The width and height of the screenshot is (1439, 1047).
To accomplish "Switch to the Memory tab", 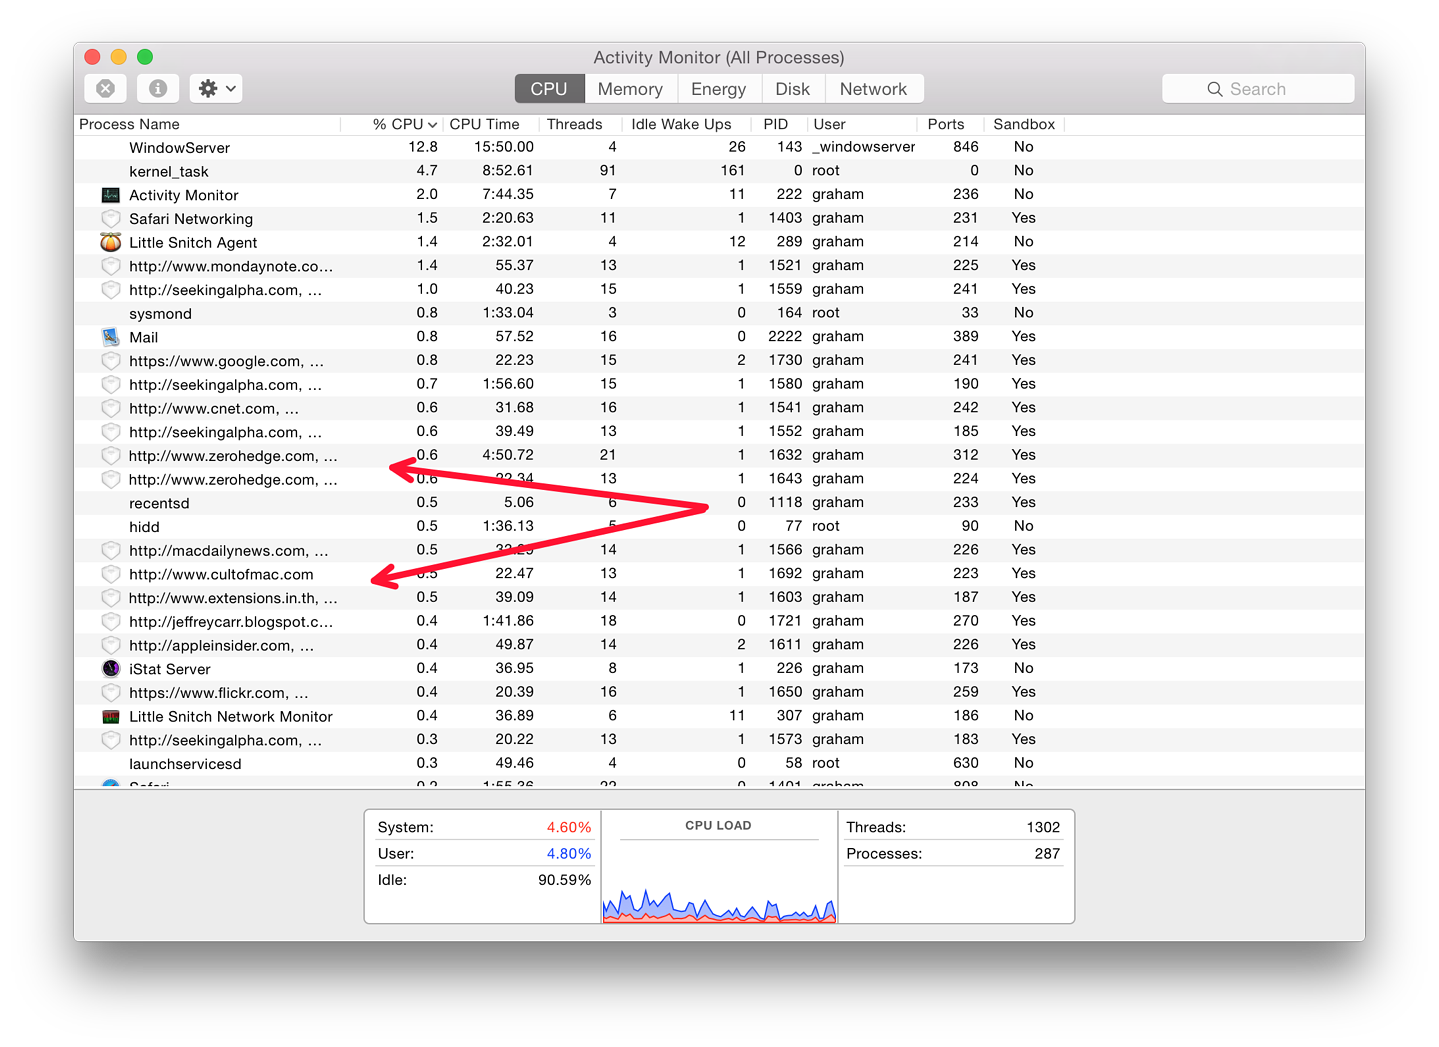I will click(x=630, y=89).
